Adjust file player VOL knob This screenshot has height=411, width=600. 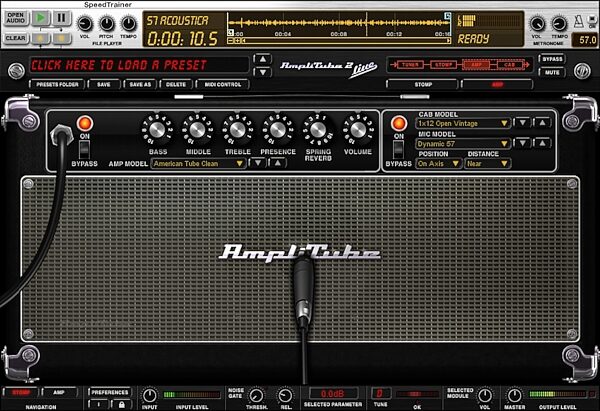point(85,24)
